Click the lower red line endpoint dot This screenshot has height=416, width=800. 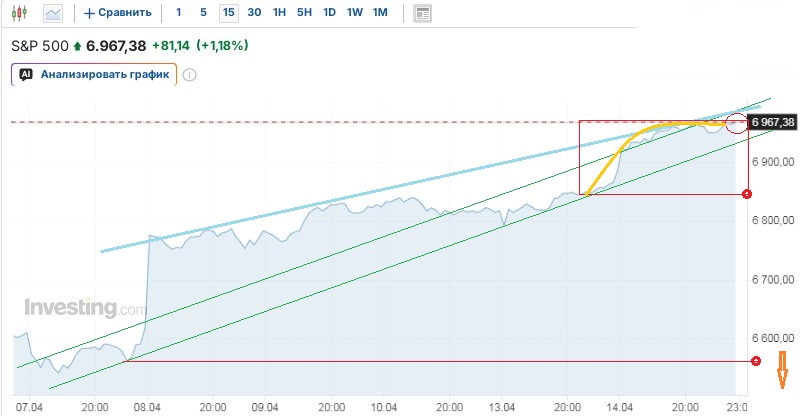[x=755, y=360]
